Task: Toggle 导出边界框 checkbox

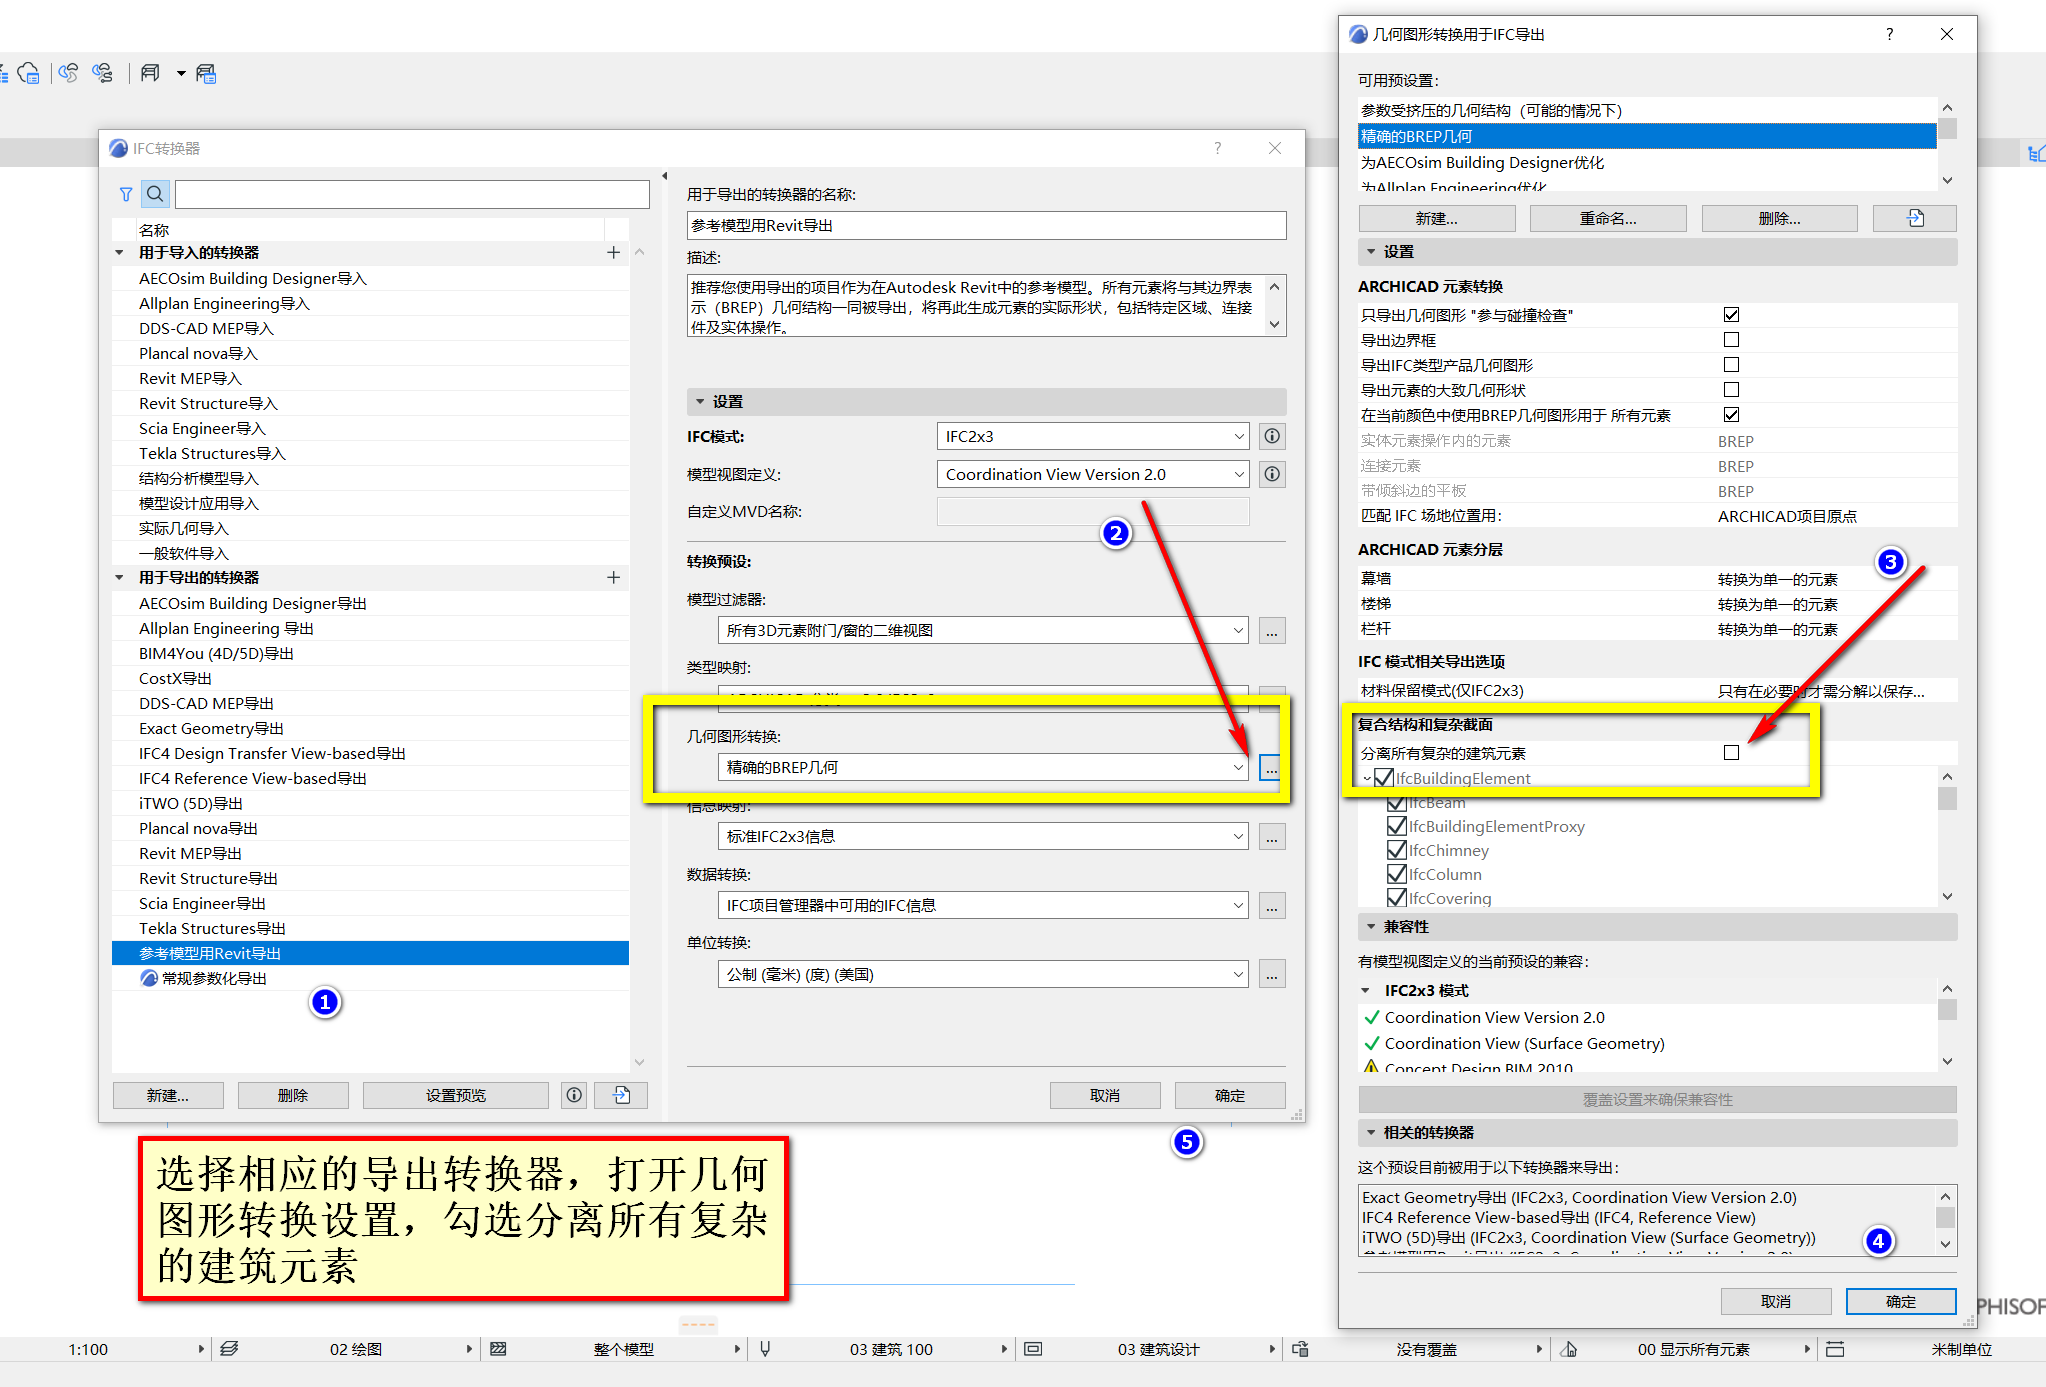Action: tap(1731, 340)
